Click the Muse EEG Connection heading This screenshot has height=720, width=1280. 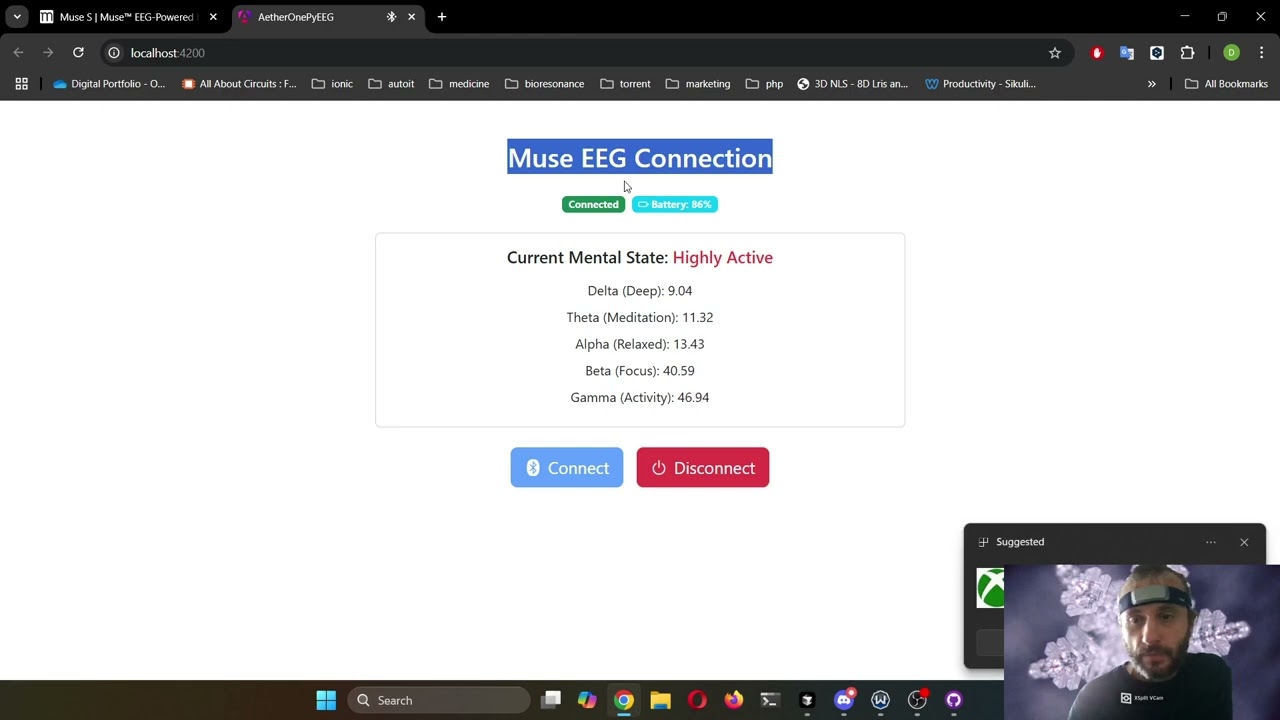(640, 158)
